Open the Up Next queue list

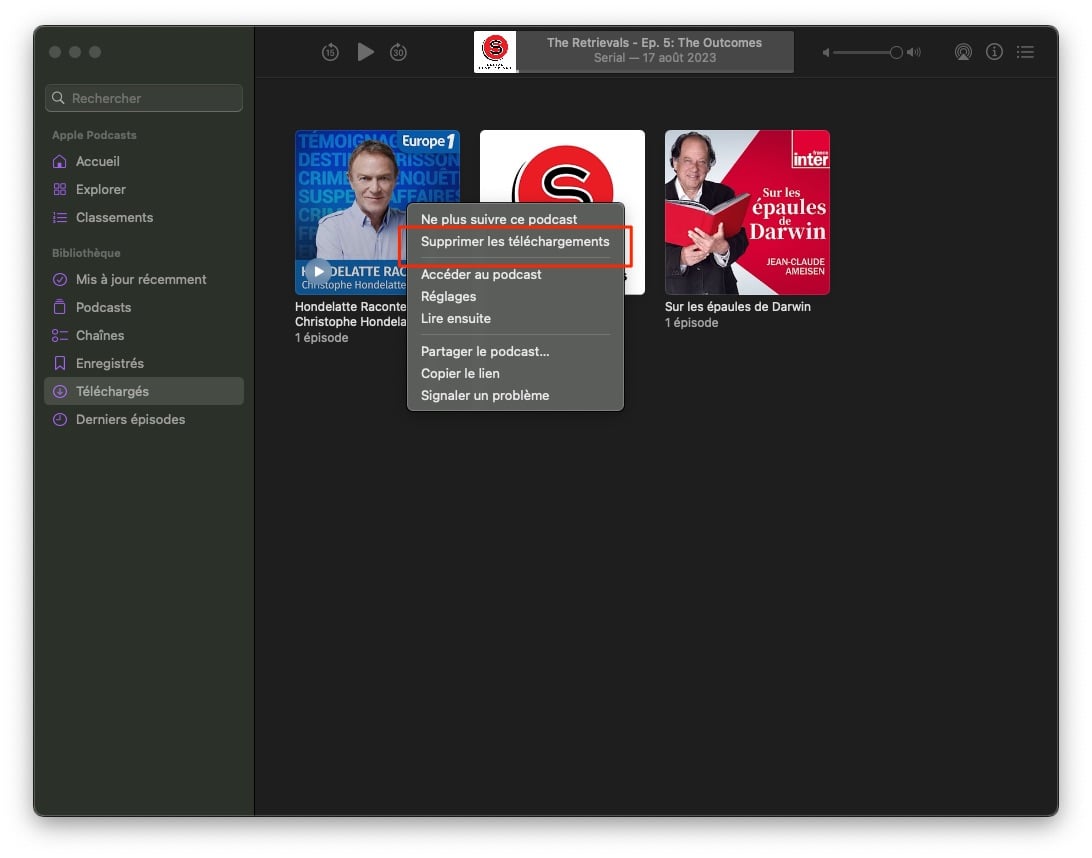(1025, 52)
